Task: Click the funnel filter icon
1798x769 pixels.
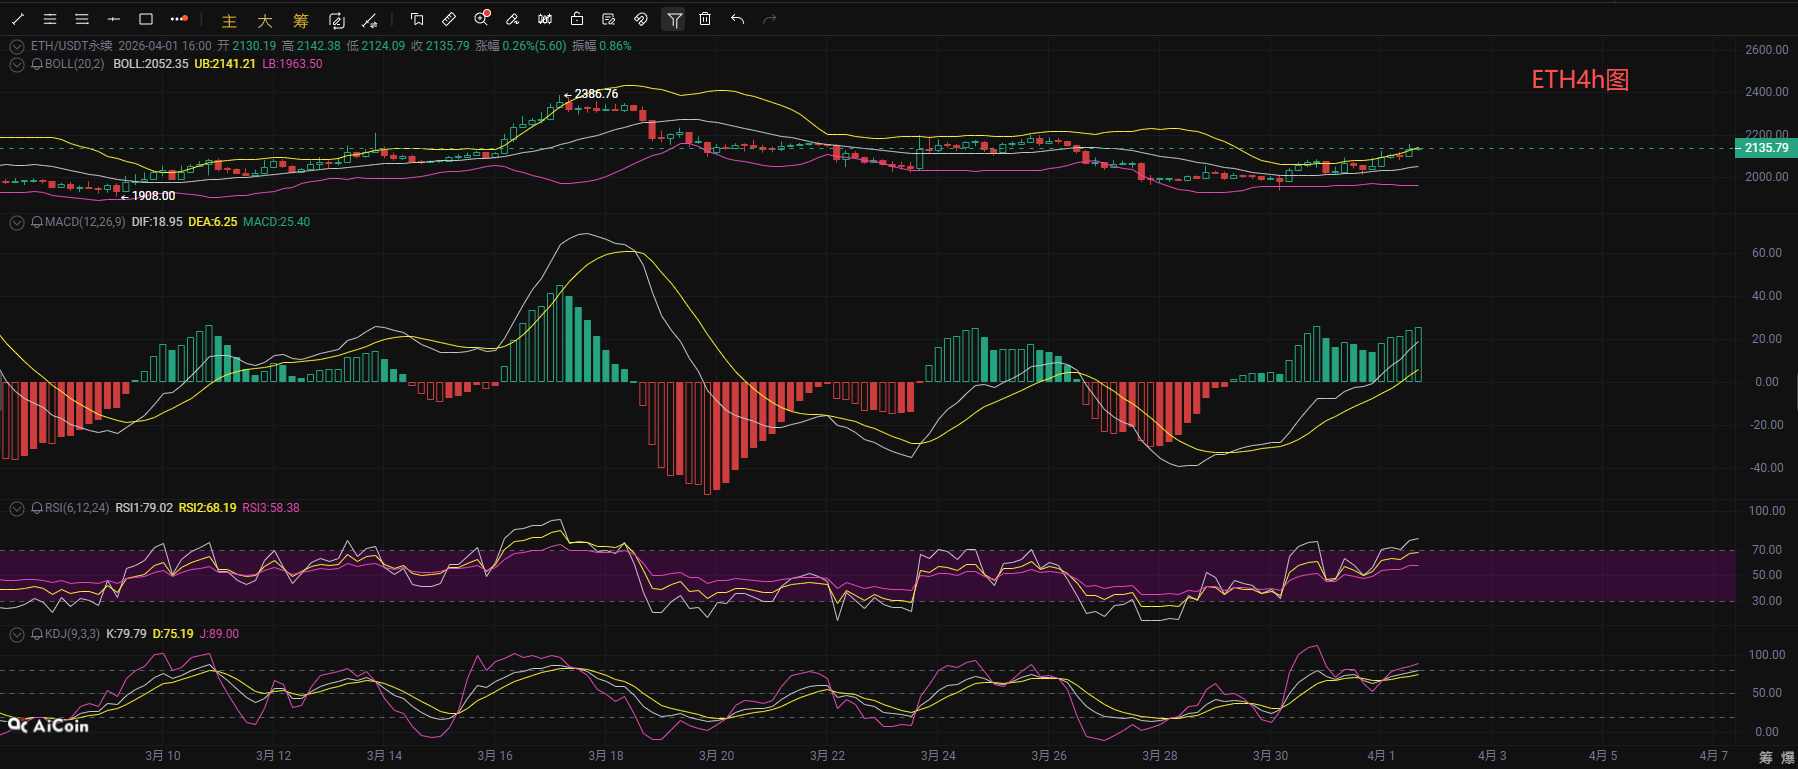Action: pos(674,19)
